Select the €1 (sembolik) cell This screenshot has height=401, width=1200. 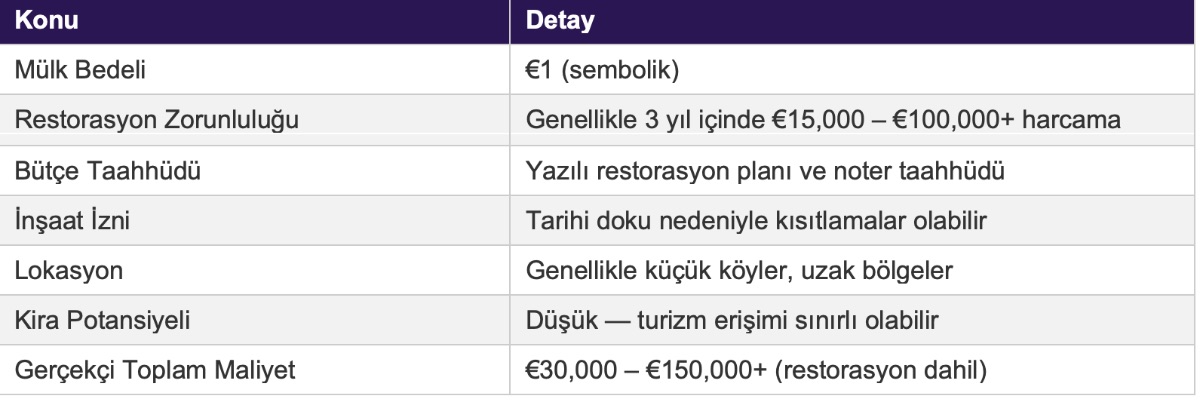(x=856, y=72)
